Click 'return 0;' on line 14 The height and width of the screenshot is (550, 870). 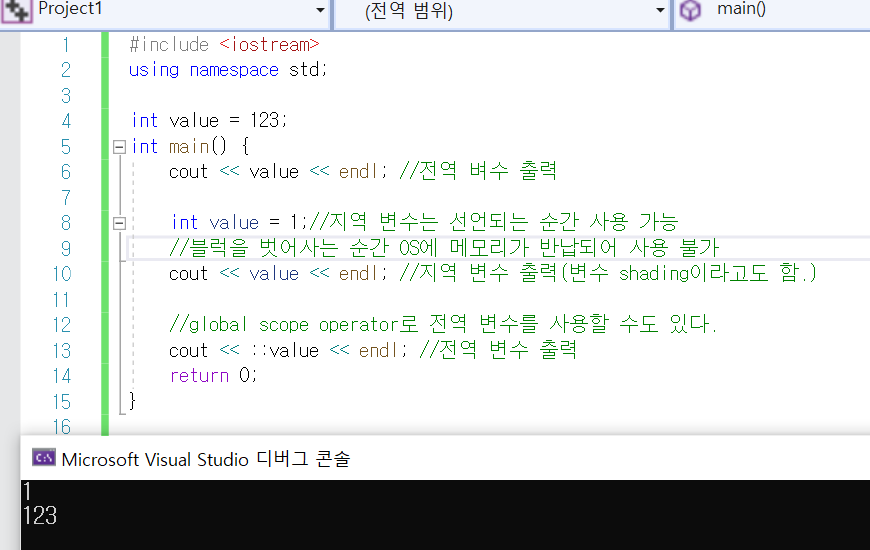[214, 376]
